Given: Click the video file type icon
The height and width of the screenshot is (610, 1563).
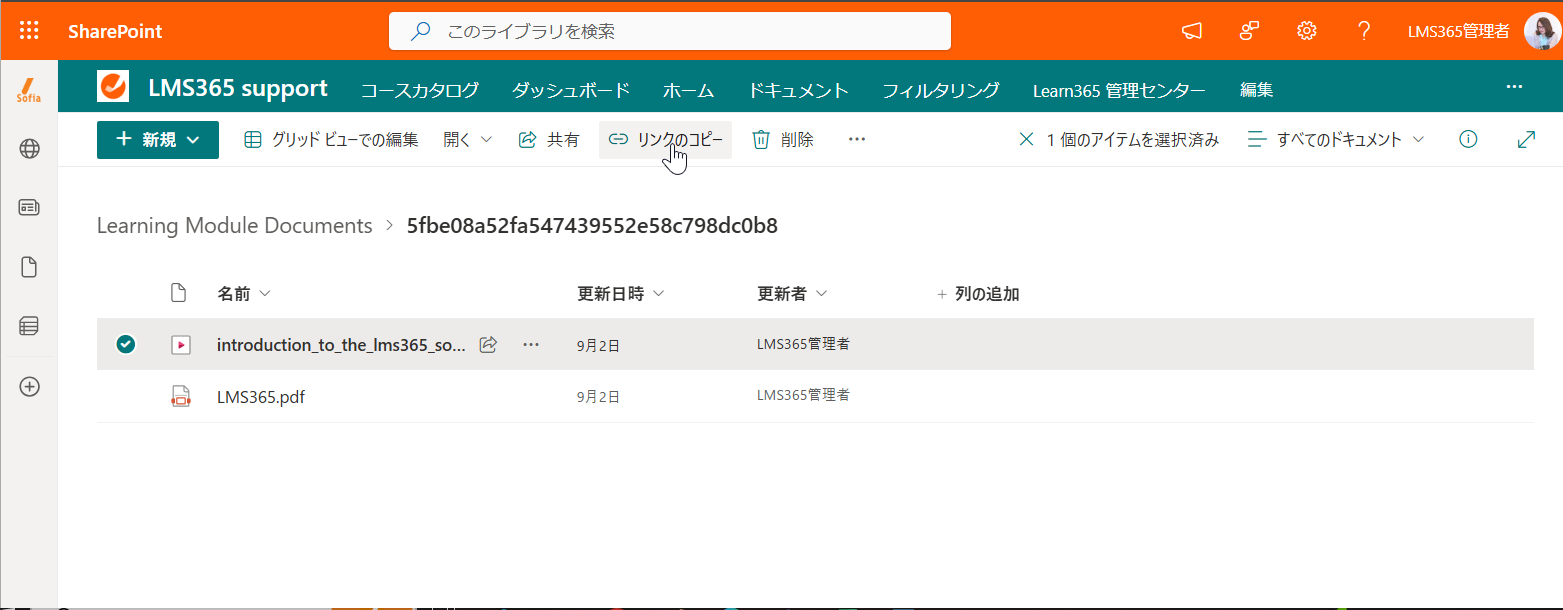Looking at the screenshot, I should 180,345.
